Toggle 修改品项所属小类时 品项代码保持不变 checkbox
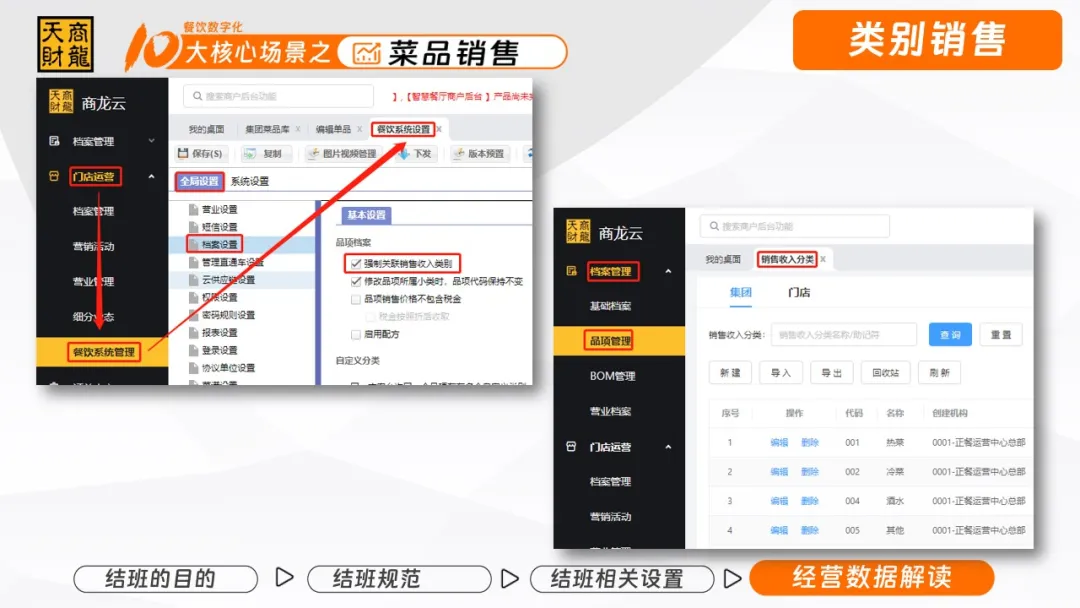The width and height of the screenshot is (1080, 608). pos(355,281)
